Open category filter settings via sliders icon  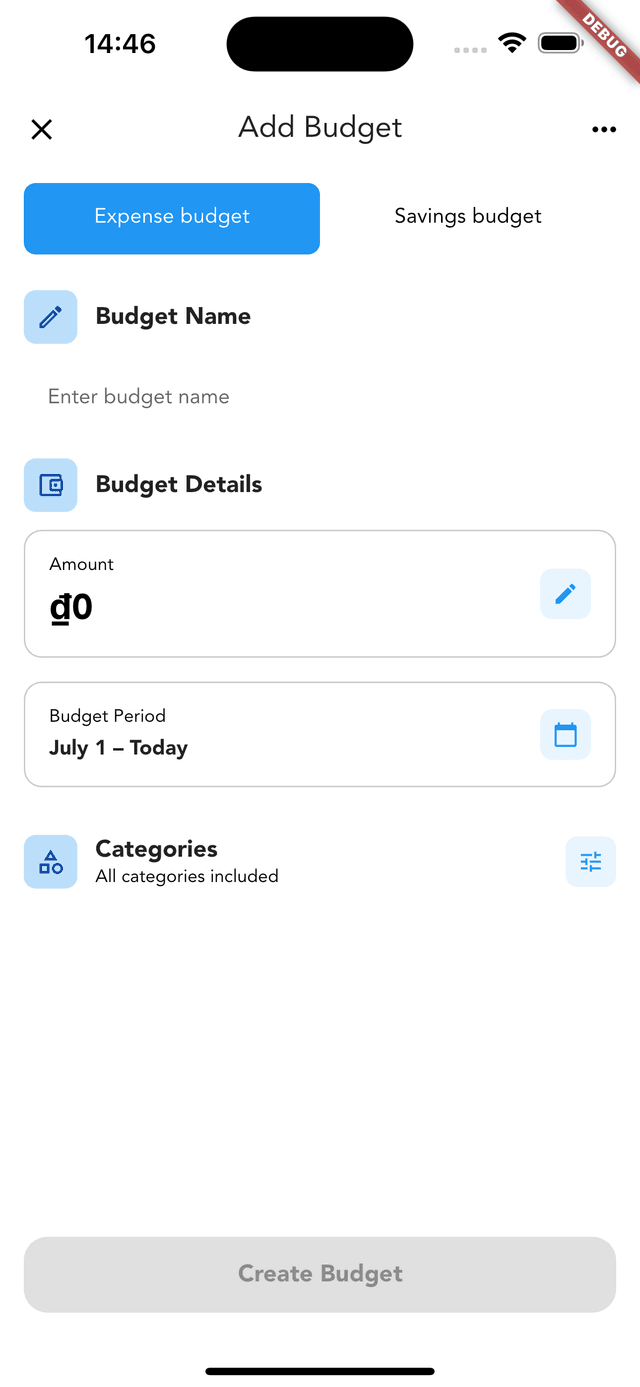pos(590,861)
